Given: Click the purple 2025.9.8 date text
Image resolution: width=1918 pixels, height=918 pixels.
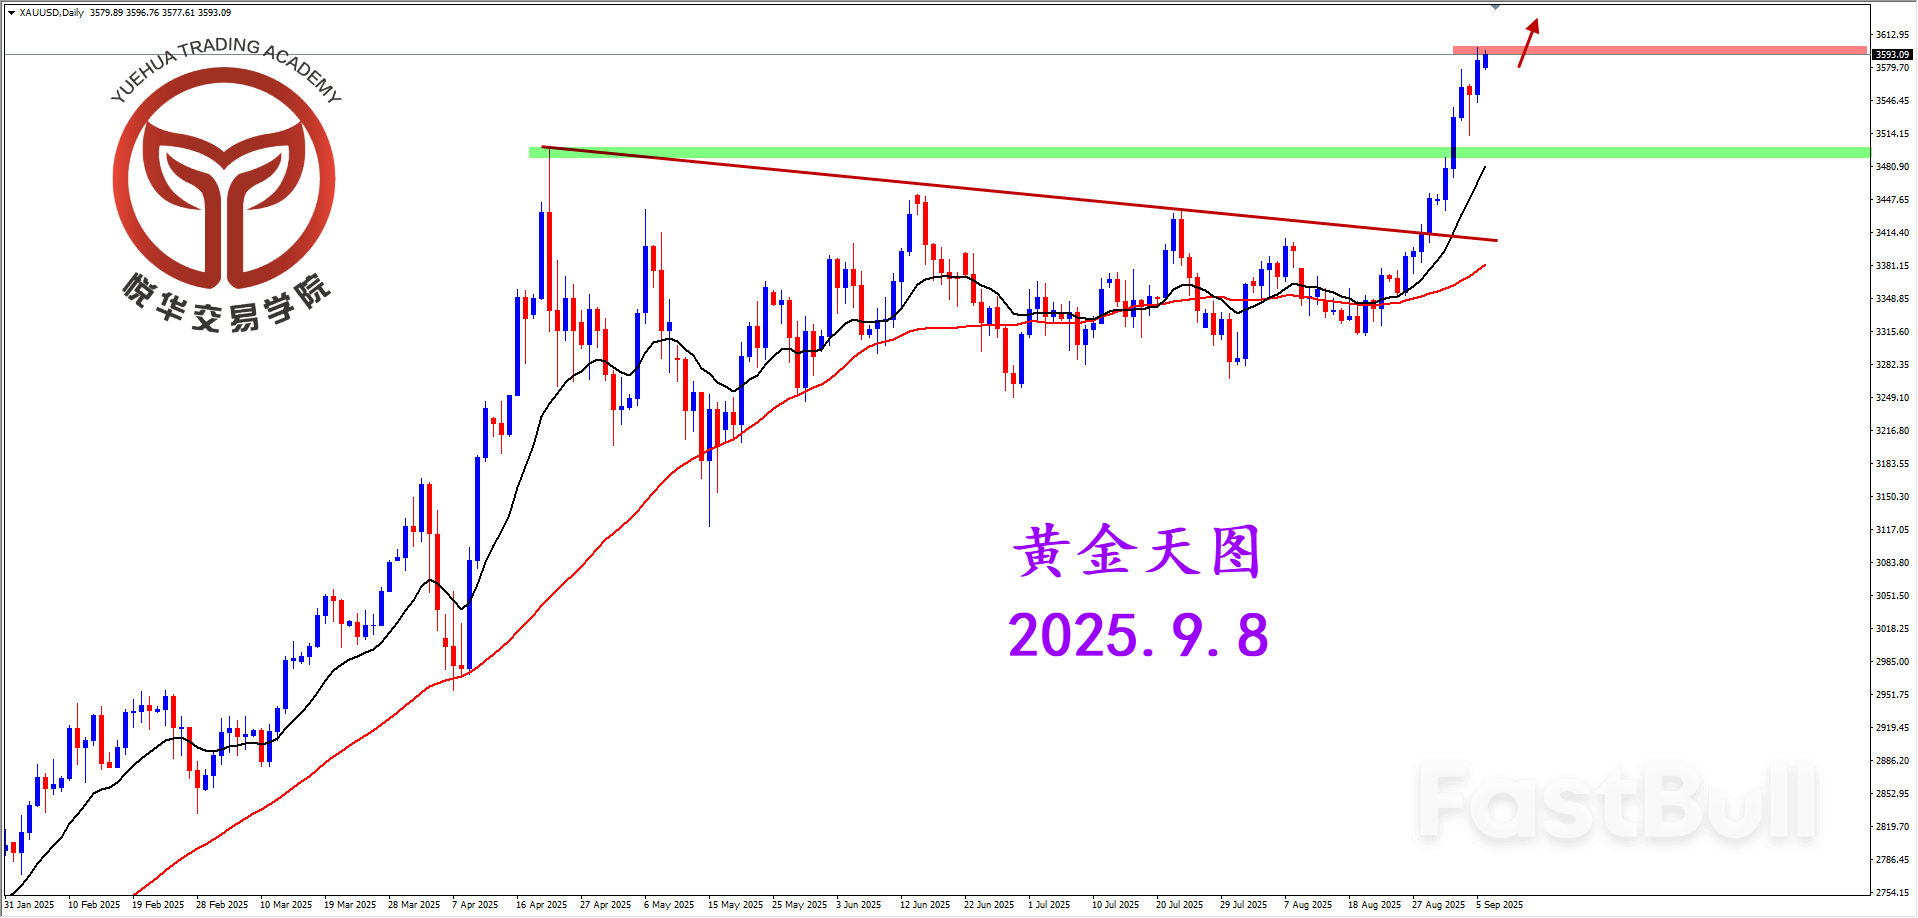Looking at the screenshot, I should pos(1138,636).
